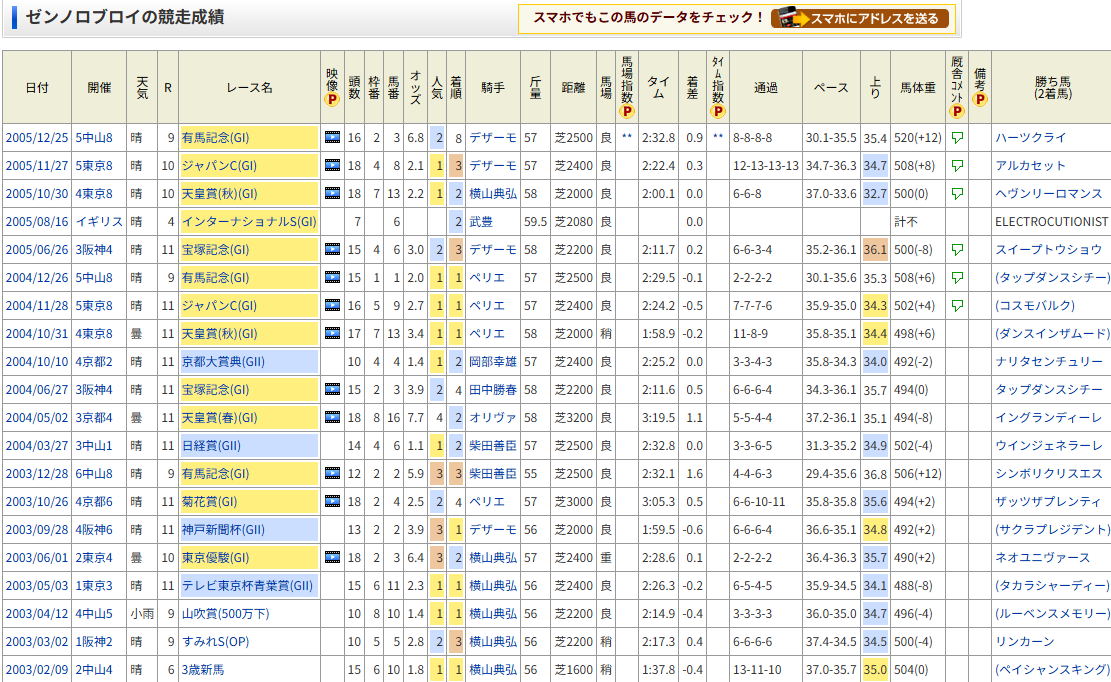Open stable comment bubble for 2005/12/25 race
1111x682 pixels.
pos(957,138)
